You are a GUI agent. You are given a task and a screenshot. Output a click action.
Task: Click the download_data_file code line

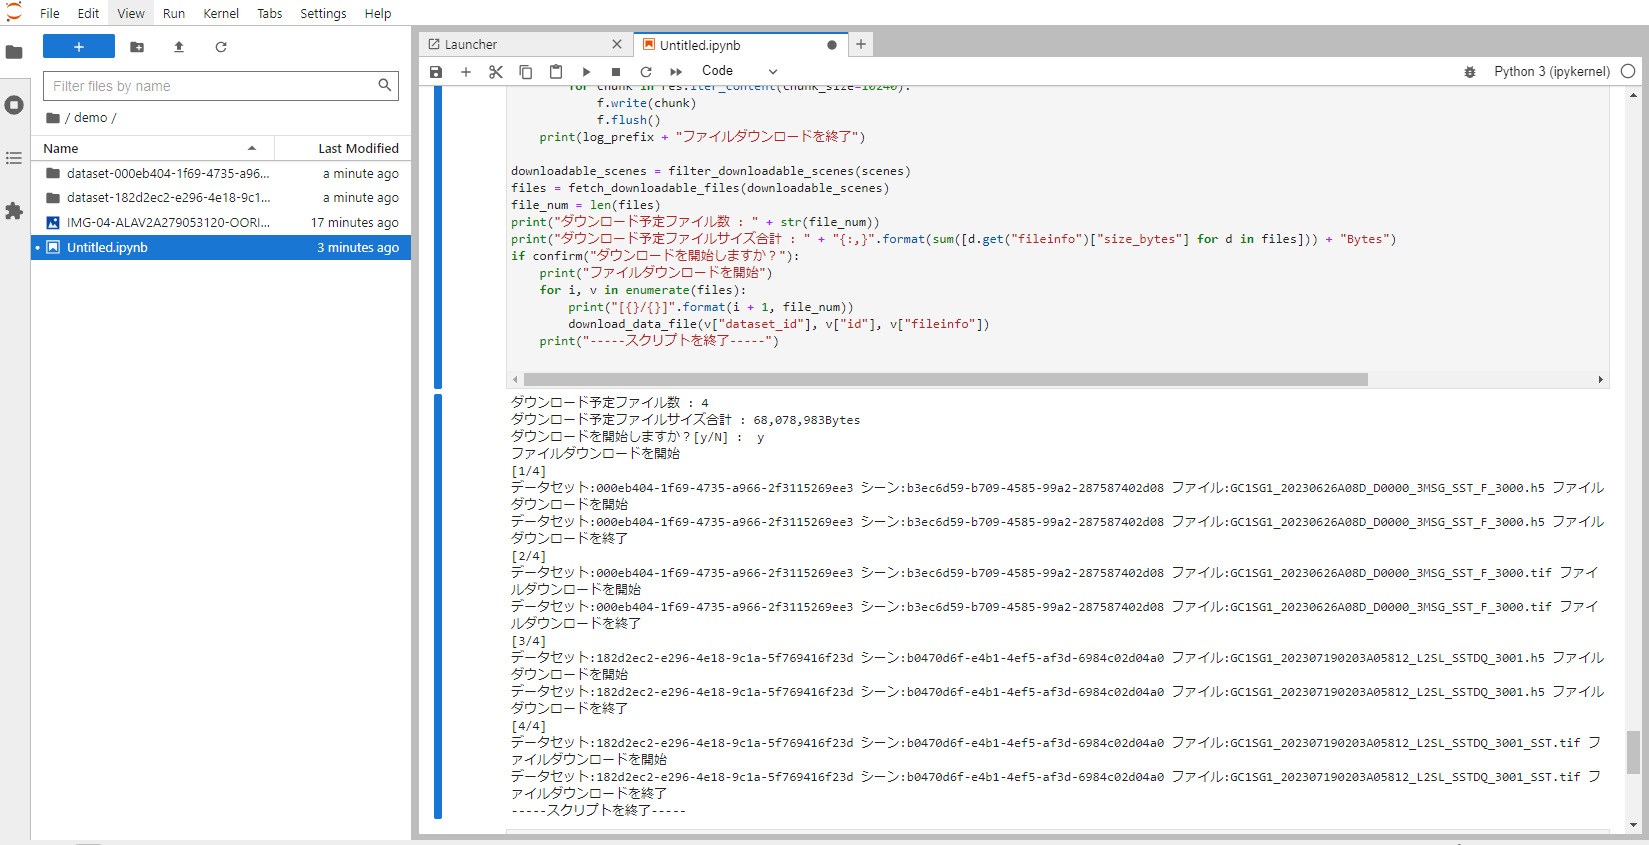[779, 324]
